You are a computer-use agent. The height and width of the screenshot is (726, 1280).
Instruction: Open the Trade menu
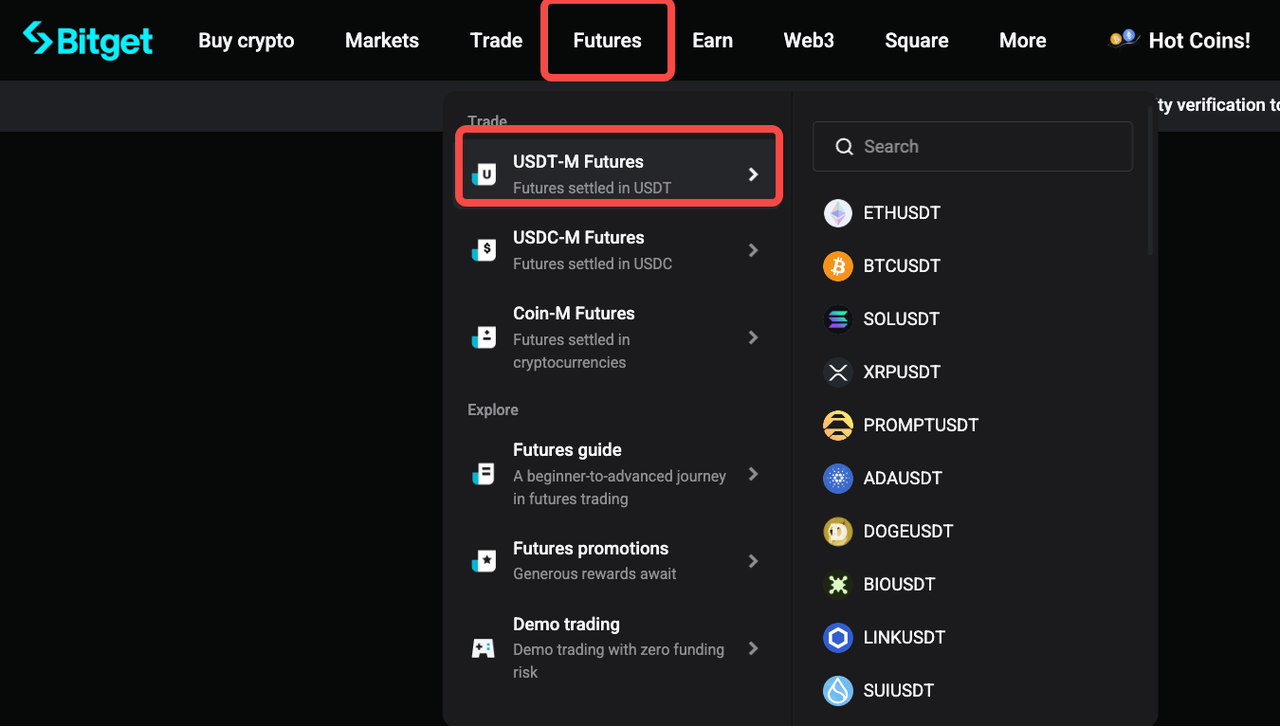coord(496,40)
